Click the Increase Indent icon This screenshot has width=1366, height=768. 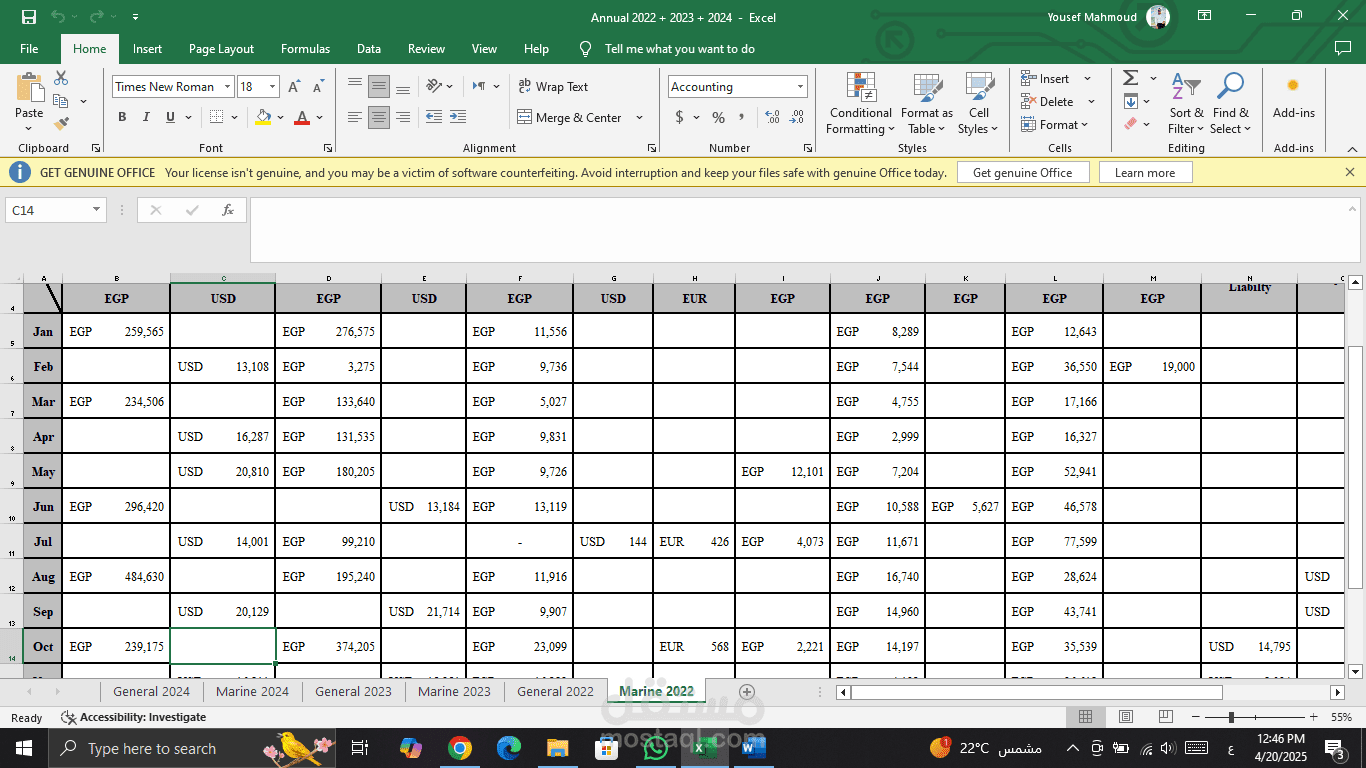click(x=457, y=117)
